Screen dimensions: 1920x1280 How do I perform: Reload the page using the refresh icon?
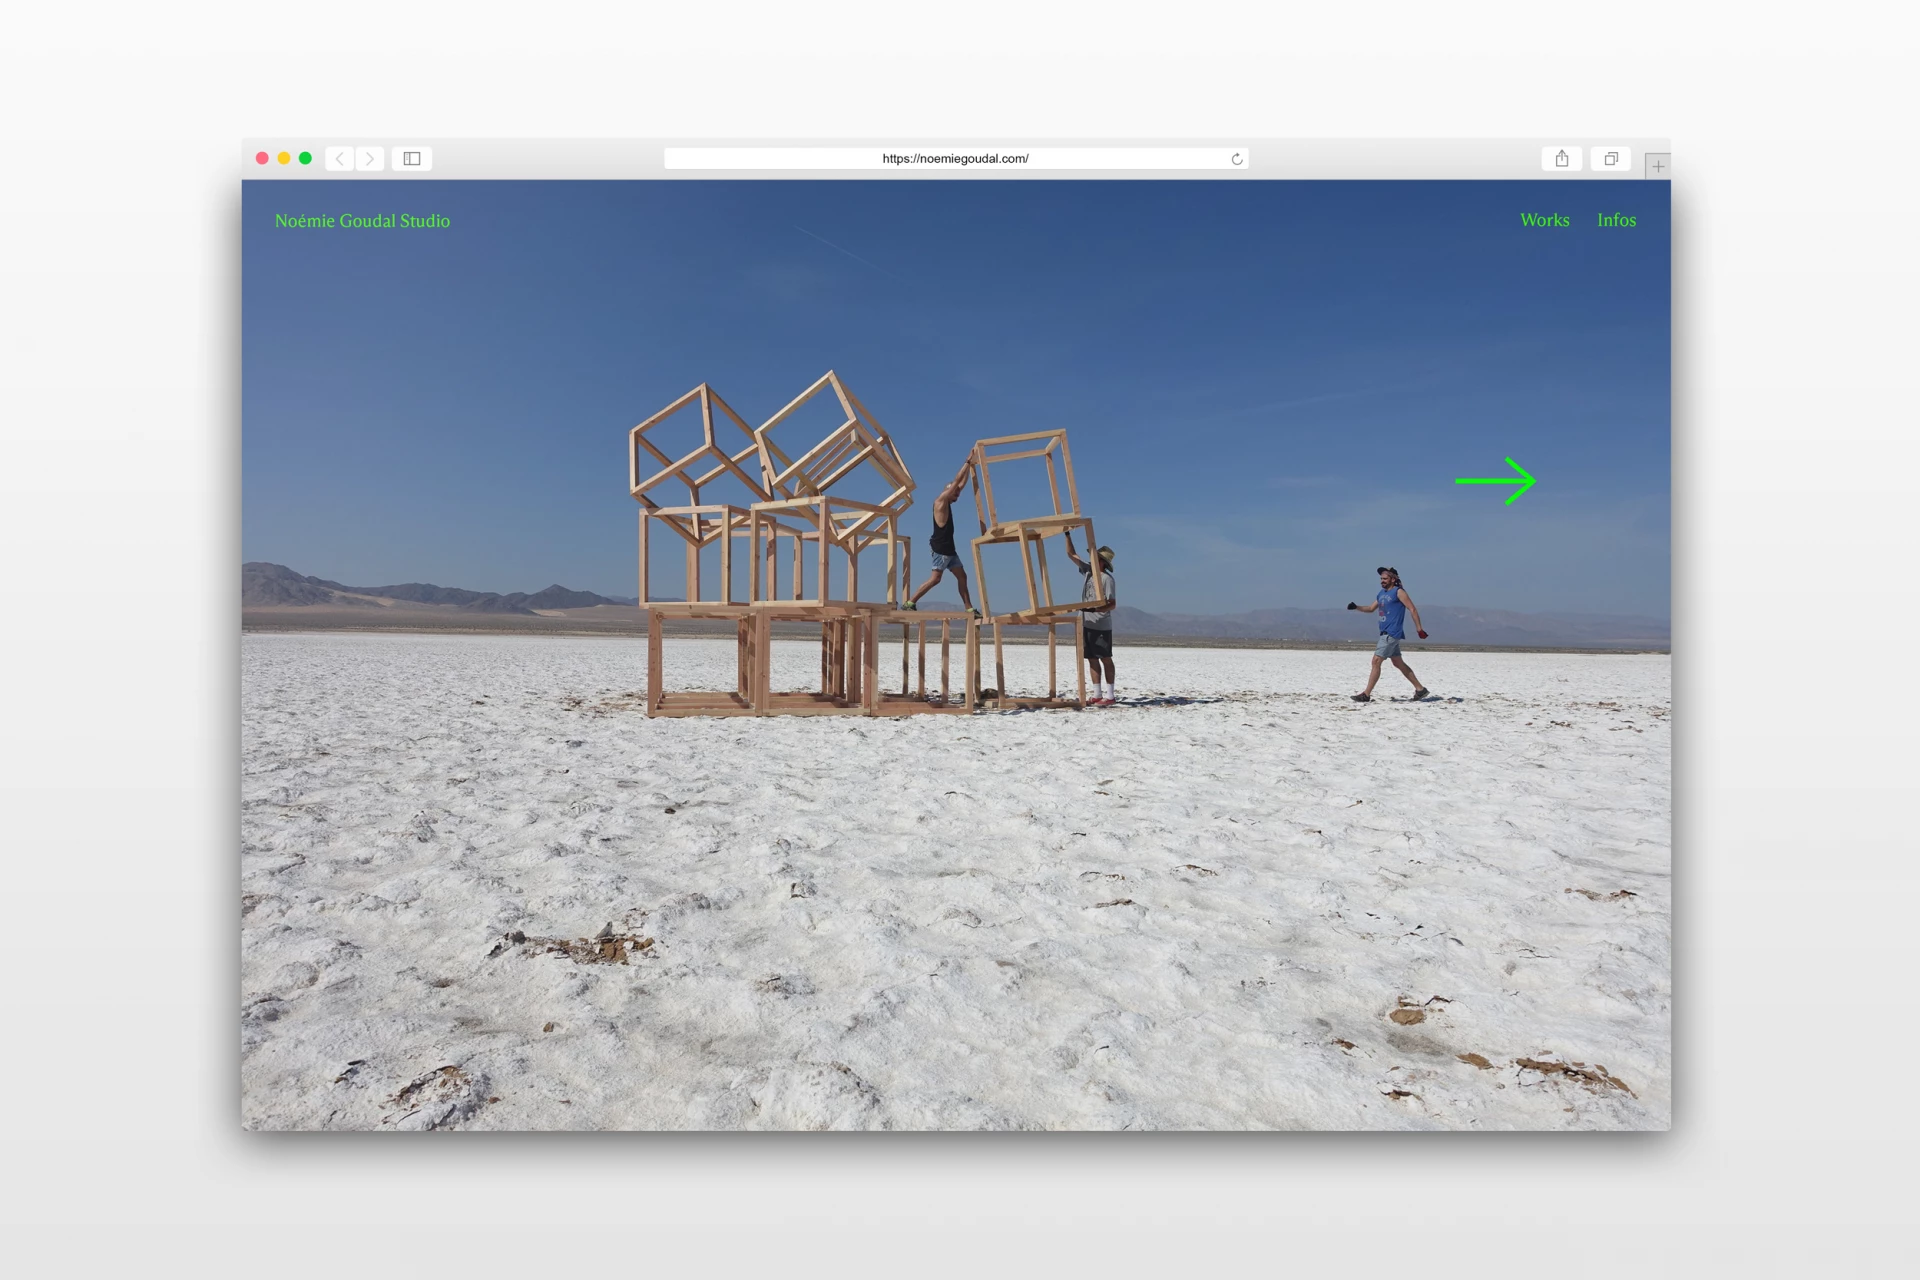[1237, 159]
